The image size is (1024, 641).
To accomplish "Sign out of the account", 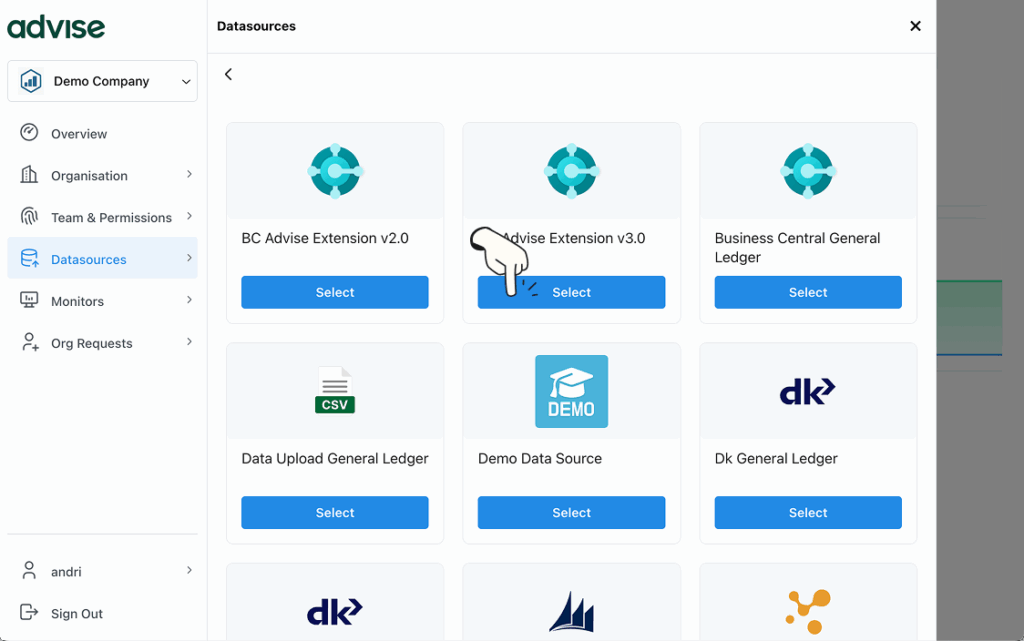I will (x=77, y=614).
